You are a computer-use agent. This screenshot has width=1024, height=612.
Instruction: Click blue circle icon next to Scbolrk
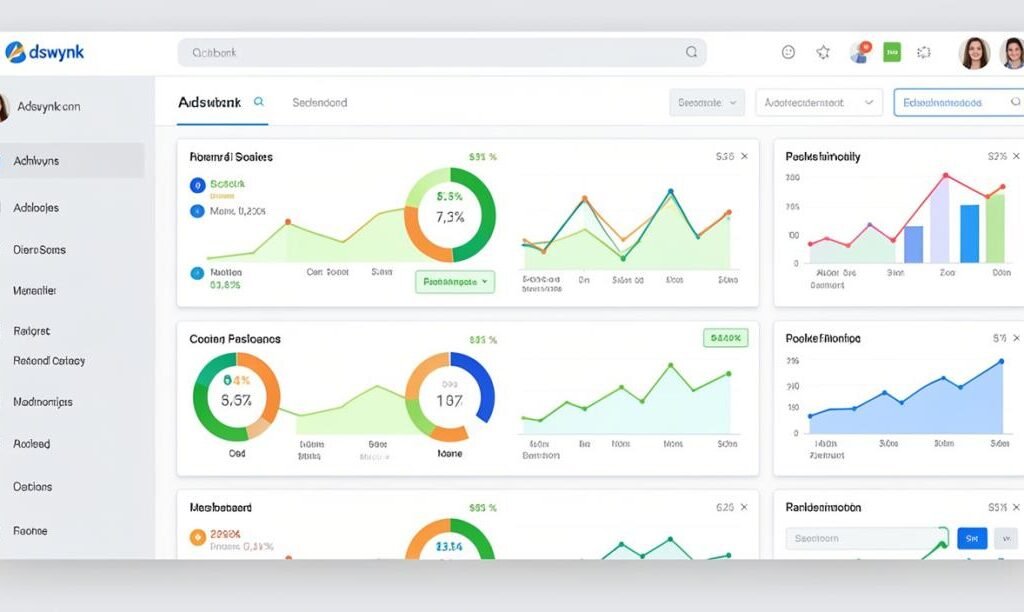(x=197, y=185)
